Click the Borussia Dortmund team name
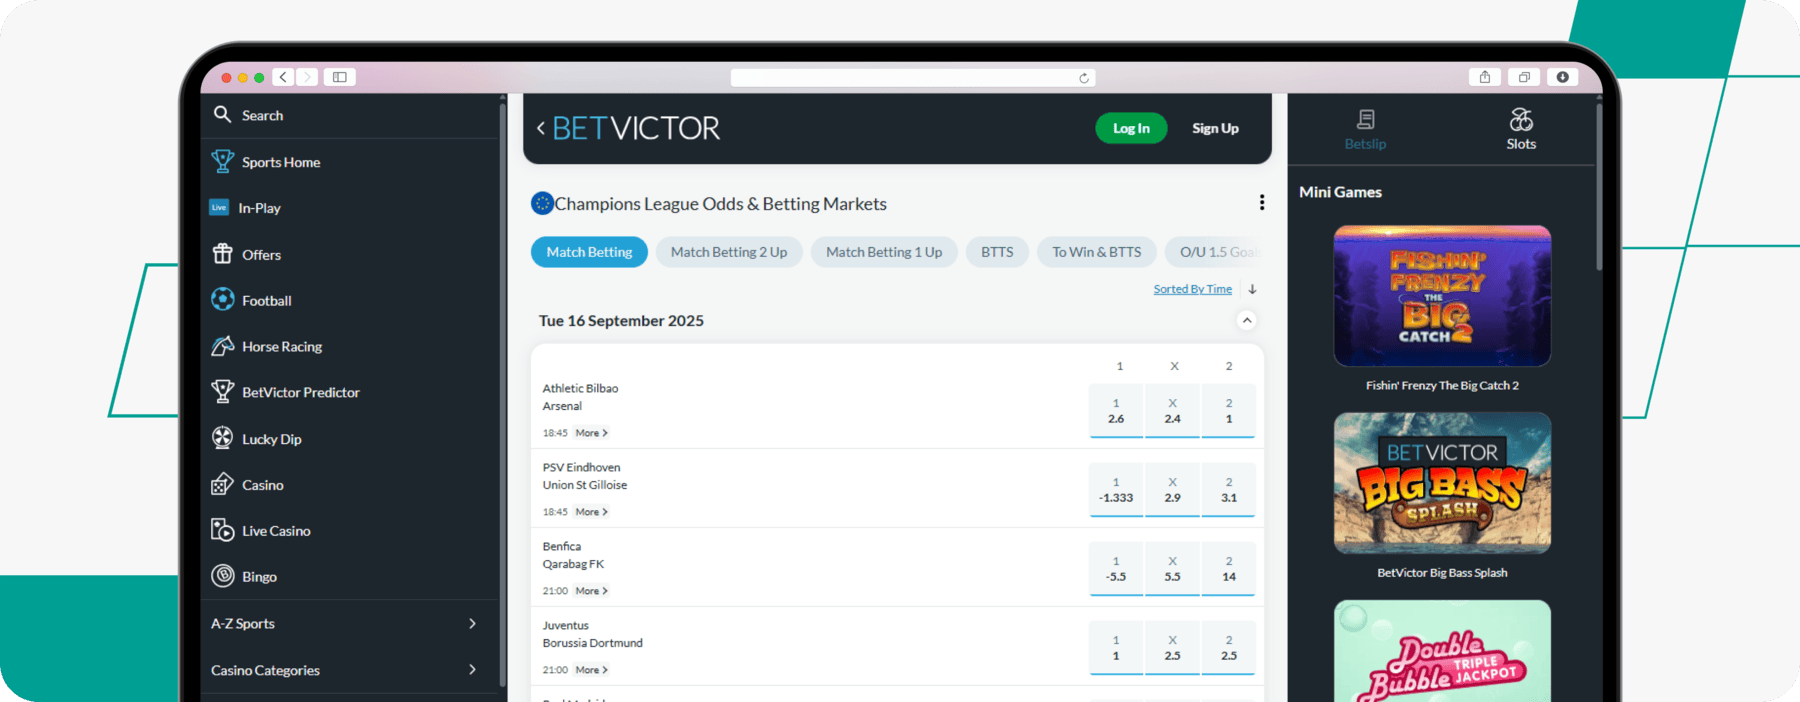Viewport: 1800px width, 702px height. (592, 643)
